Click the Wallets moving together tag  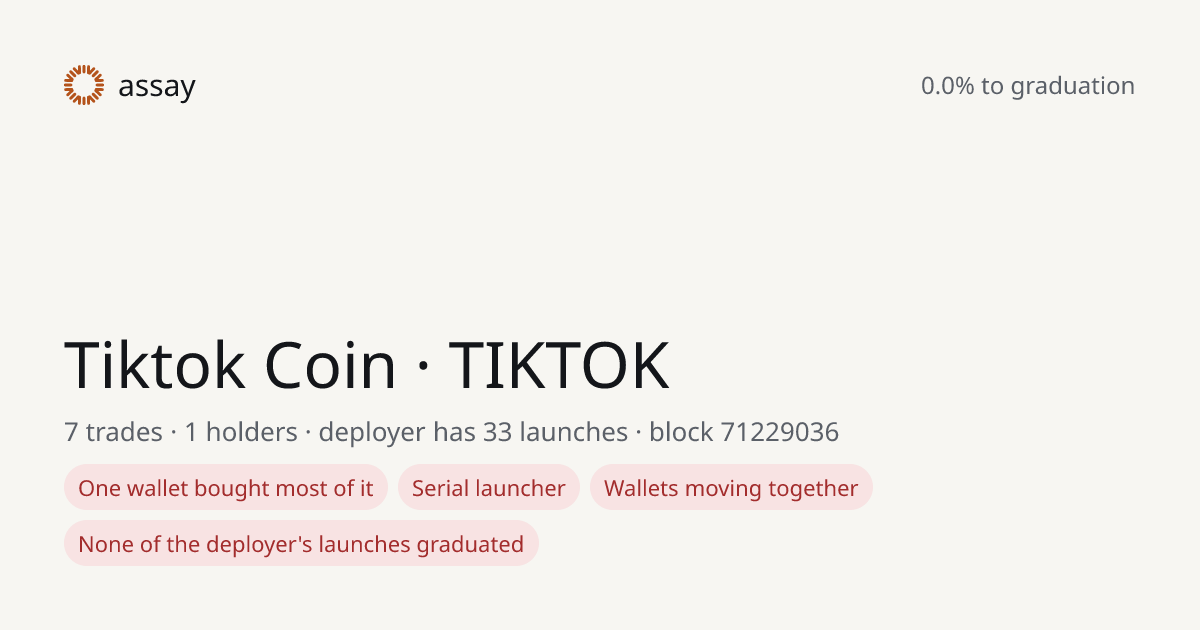pyautogui.click(x=731, y=487)
